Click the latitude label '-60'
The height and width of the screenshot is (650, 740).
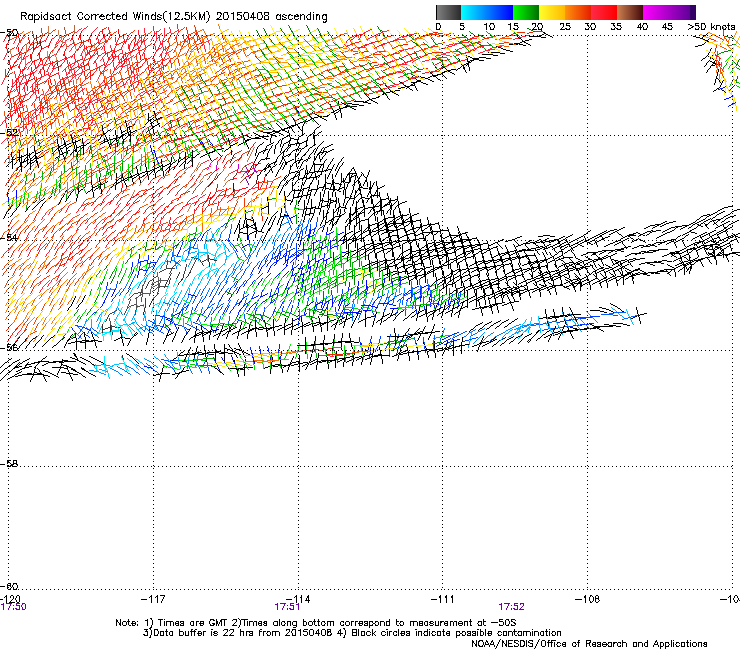[x=9, y=586]
